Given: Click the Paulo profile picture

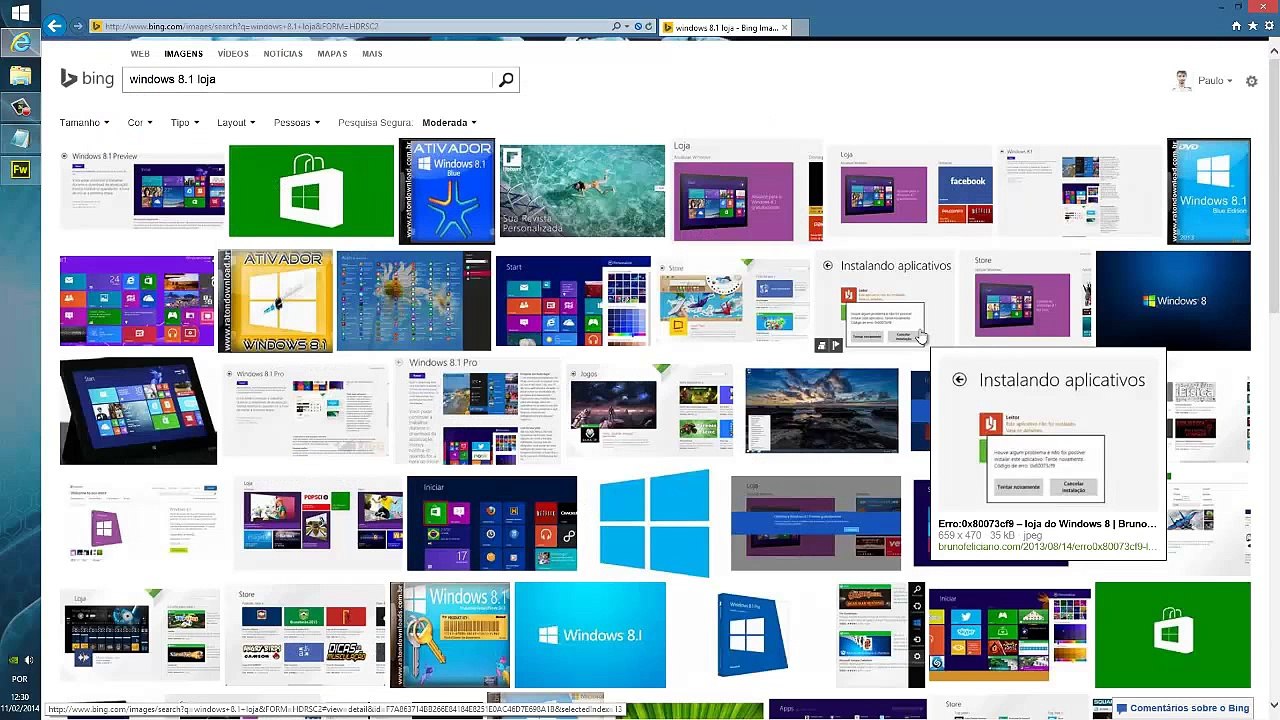Looking at the screenshot, I should (1183, 81).
